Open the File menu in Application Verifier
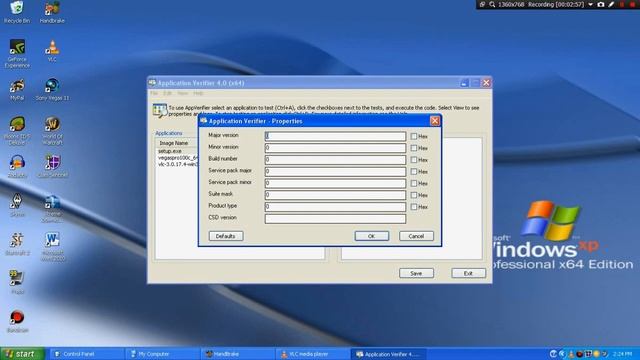640x360 pixels. click(x=154, y=93)
